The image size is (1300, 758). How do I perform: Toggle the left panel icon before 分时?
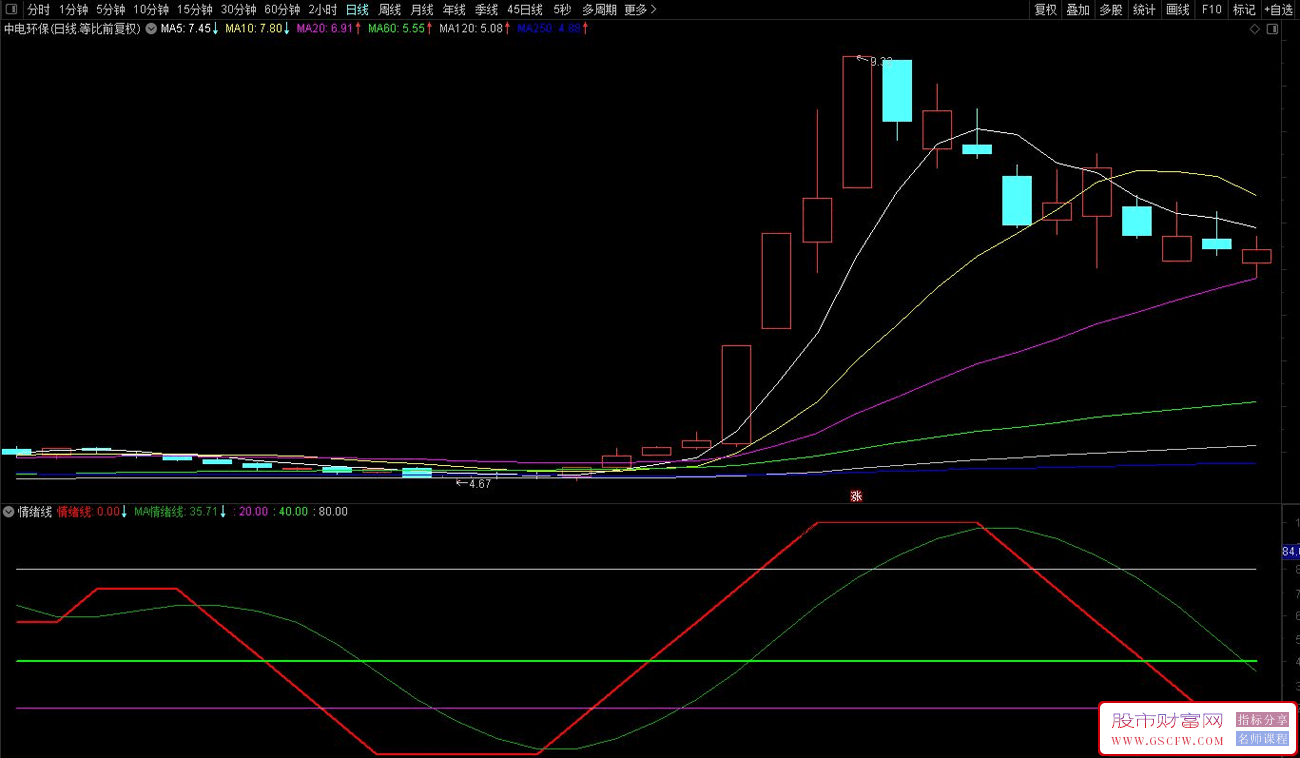(12, 9)
